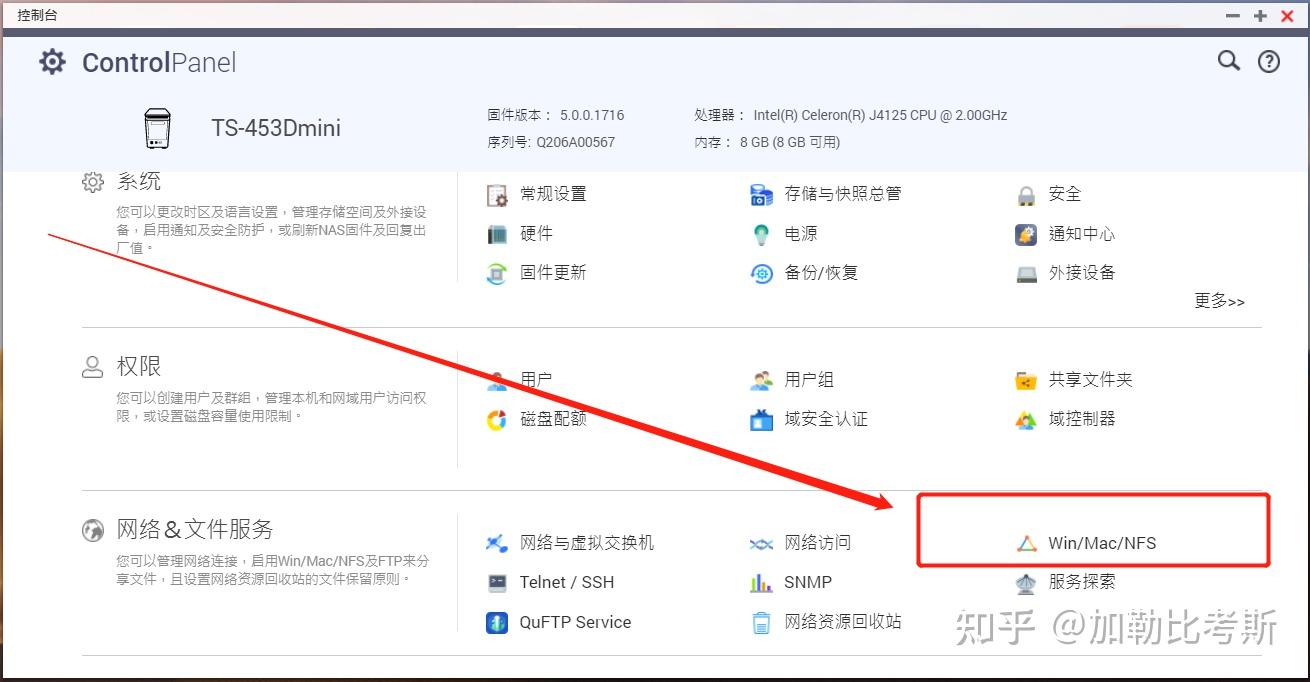The image size is (1310, 682).
Task: Open Win/Mac/NFS settings
Action: pos(1104,543)
